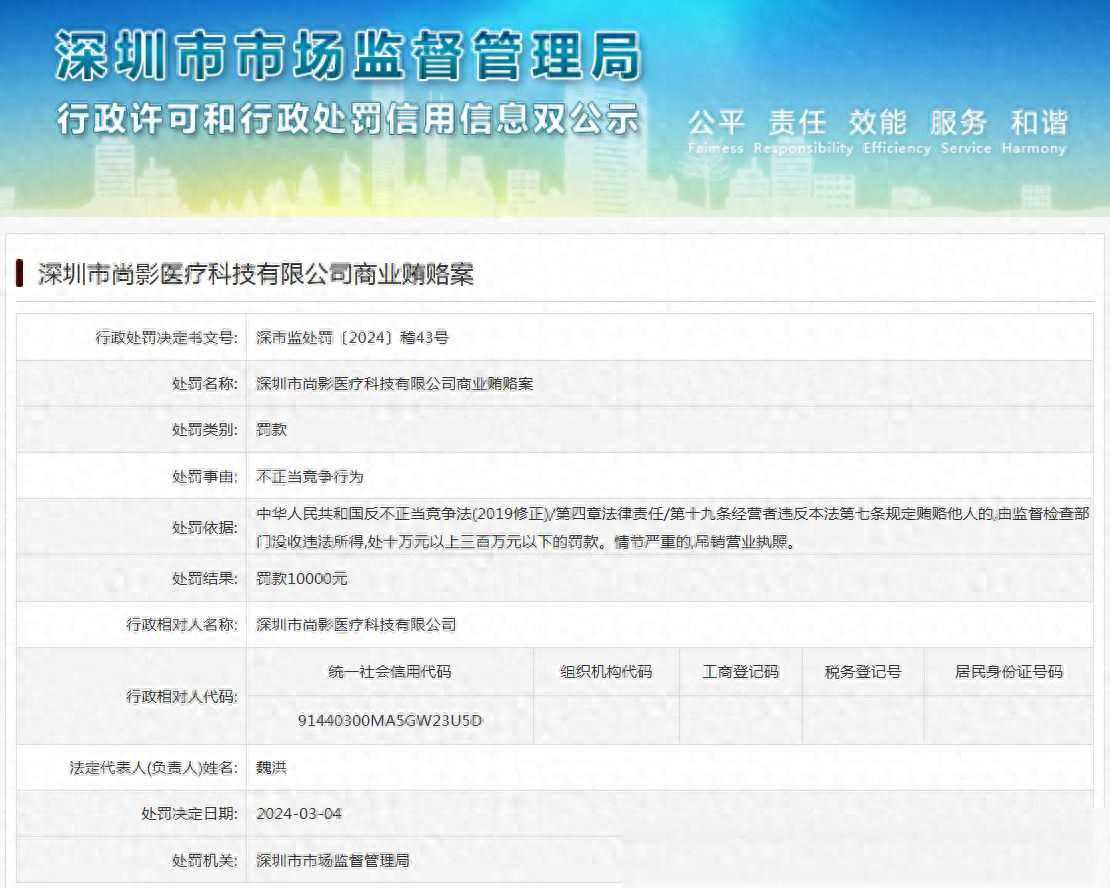Click the document number 深市监处罚〔2024〕稽43号
The height and width of the screenshot is (888, 1110).
(352, 337)
